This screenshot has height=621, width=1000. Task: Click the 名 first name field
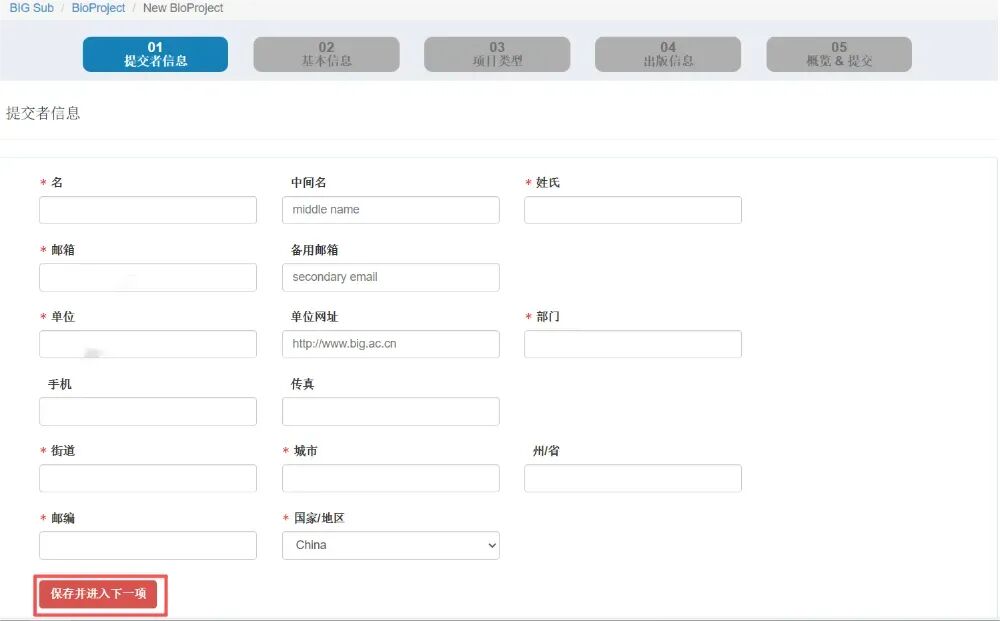coord(147,210)
